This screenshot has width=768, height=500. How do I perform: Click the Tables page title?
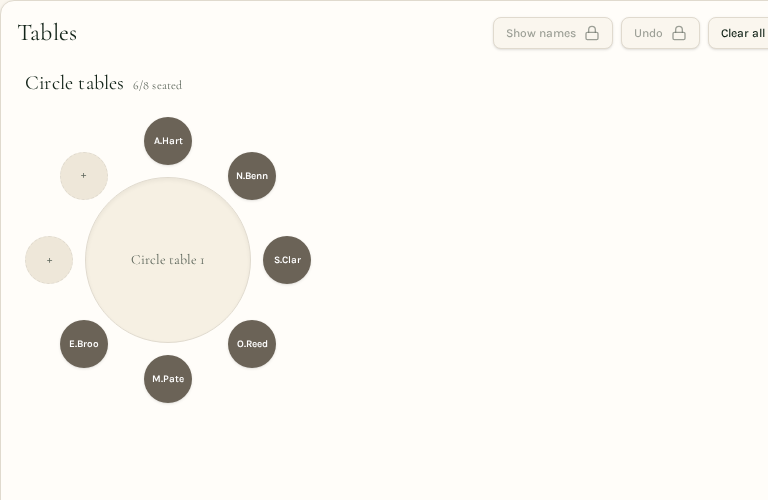(x=48, y=33)
